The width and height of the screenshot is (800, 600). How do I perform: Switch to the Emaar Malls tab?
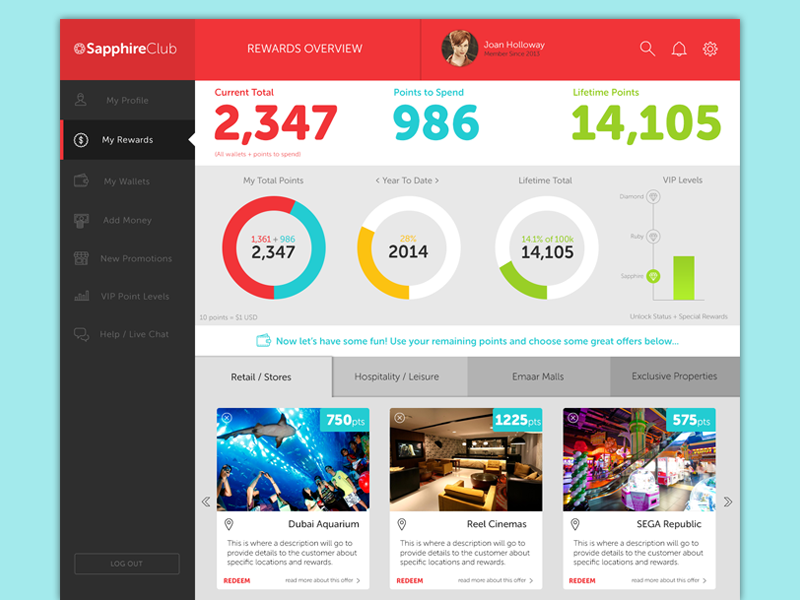(538, 377)
